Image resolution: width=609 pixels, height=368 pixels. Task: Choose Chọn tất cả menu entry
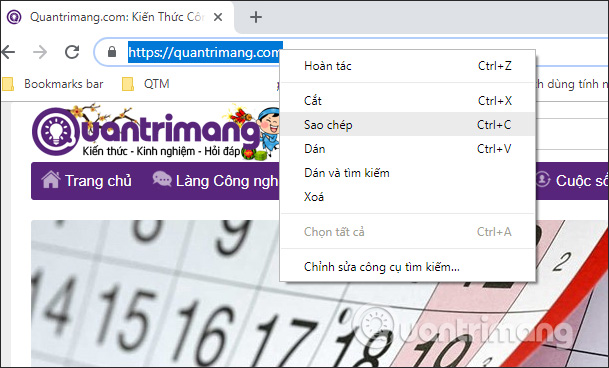407,232
